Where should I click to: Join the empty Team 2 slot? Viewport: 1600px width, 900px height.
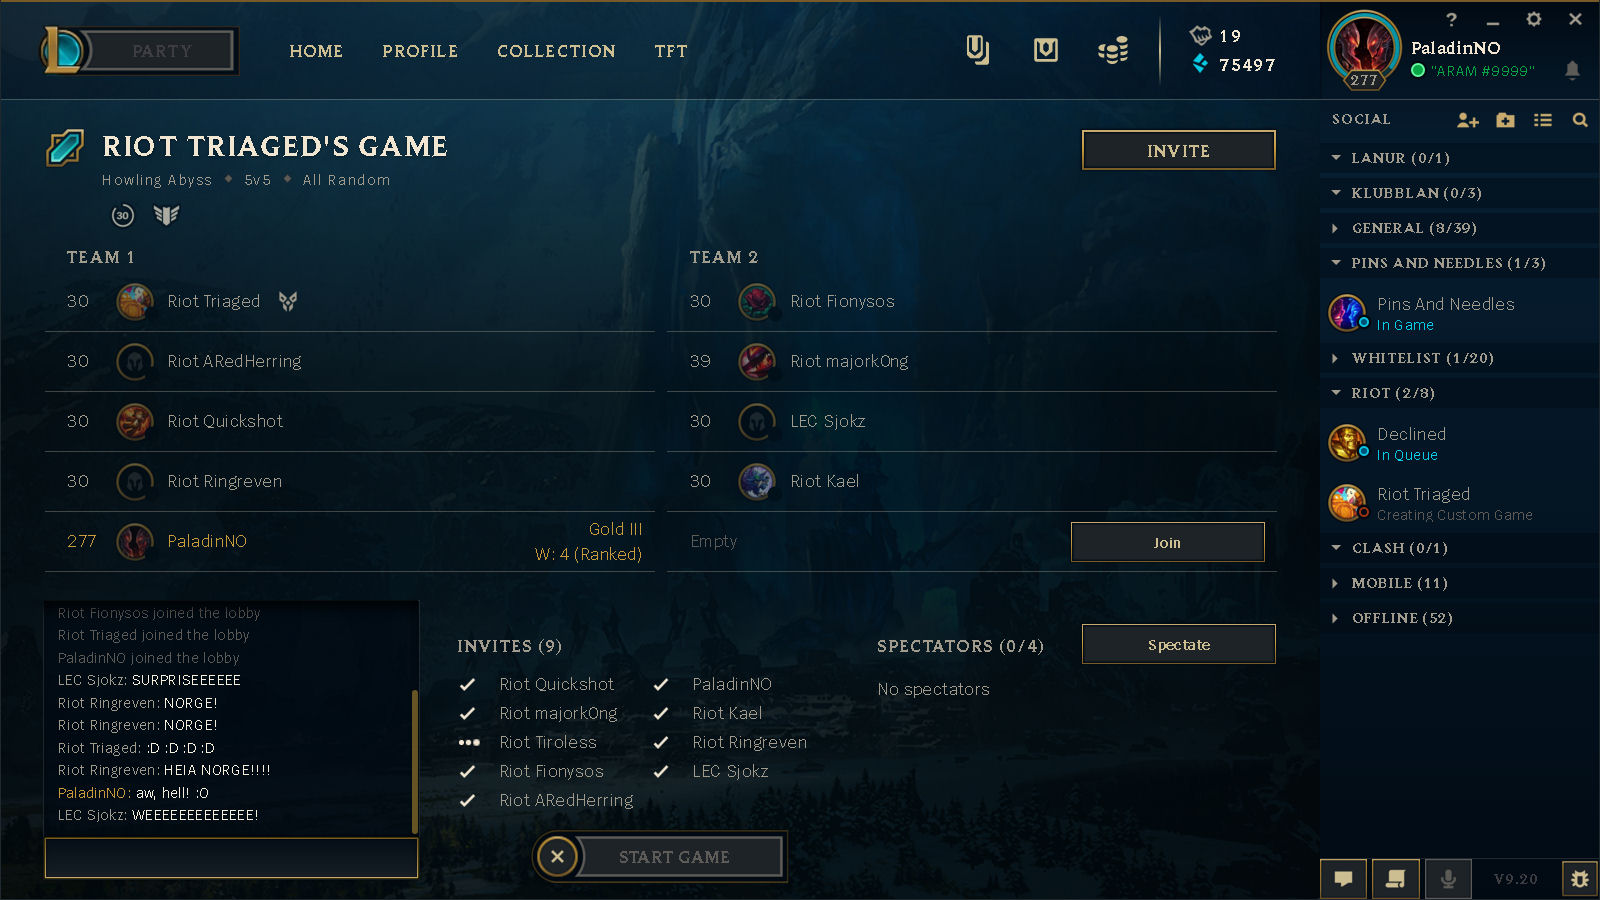(x=1167, y=542)
